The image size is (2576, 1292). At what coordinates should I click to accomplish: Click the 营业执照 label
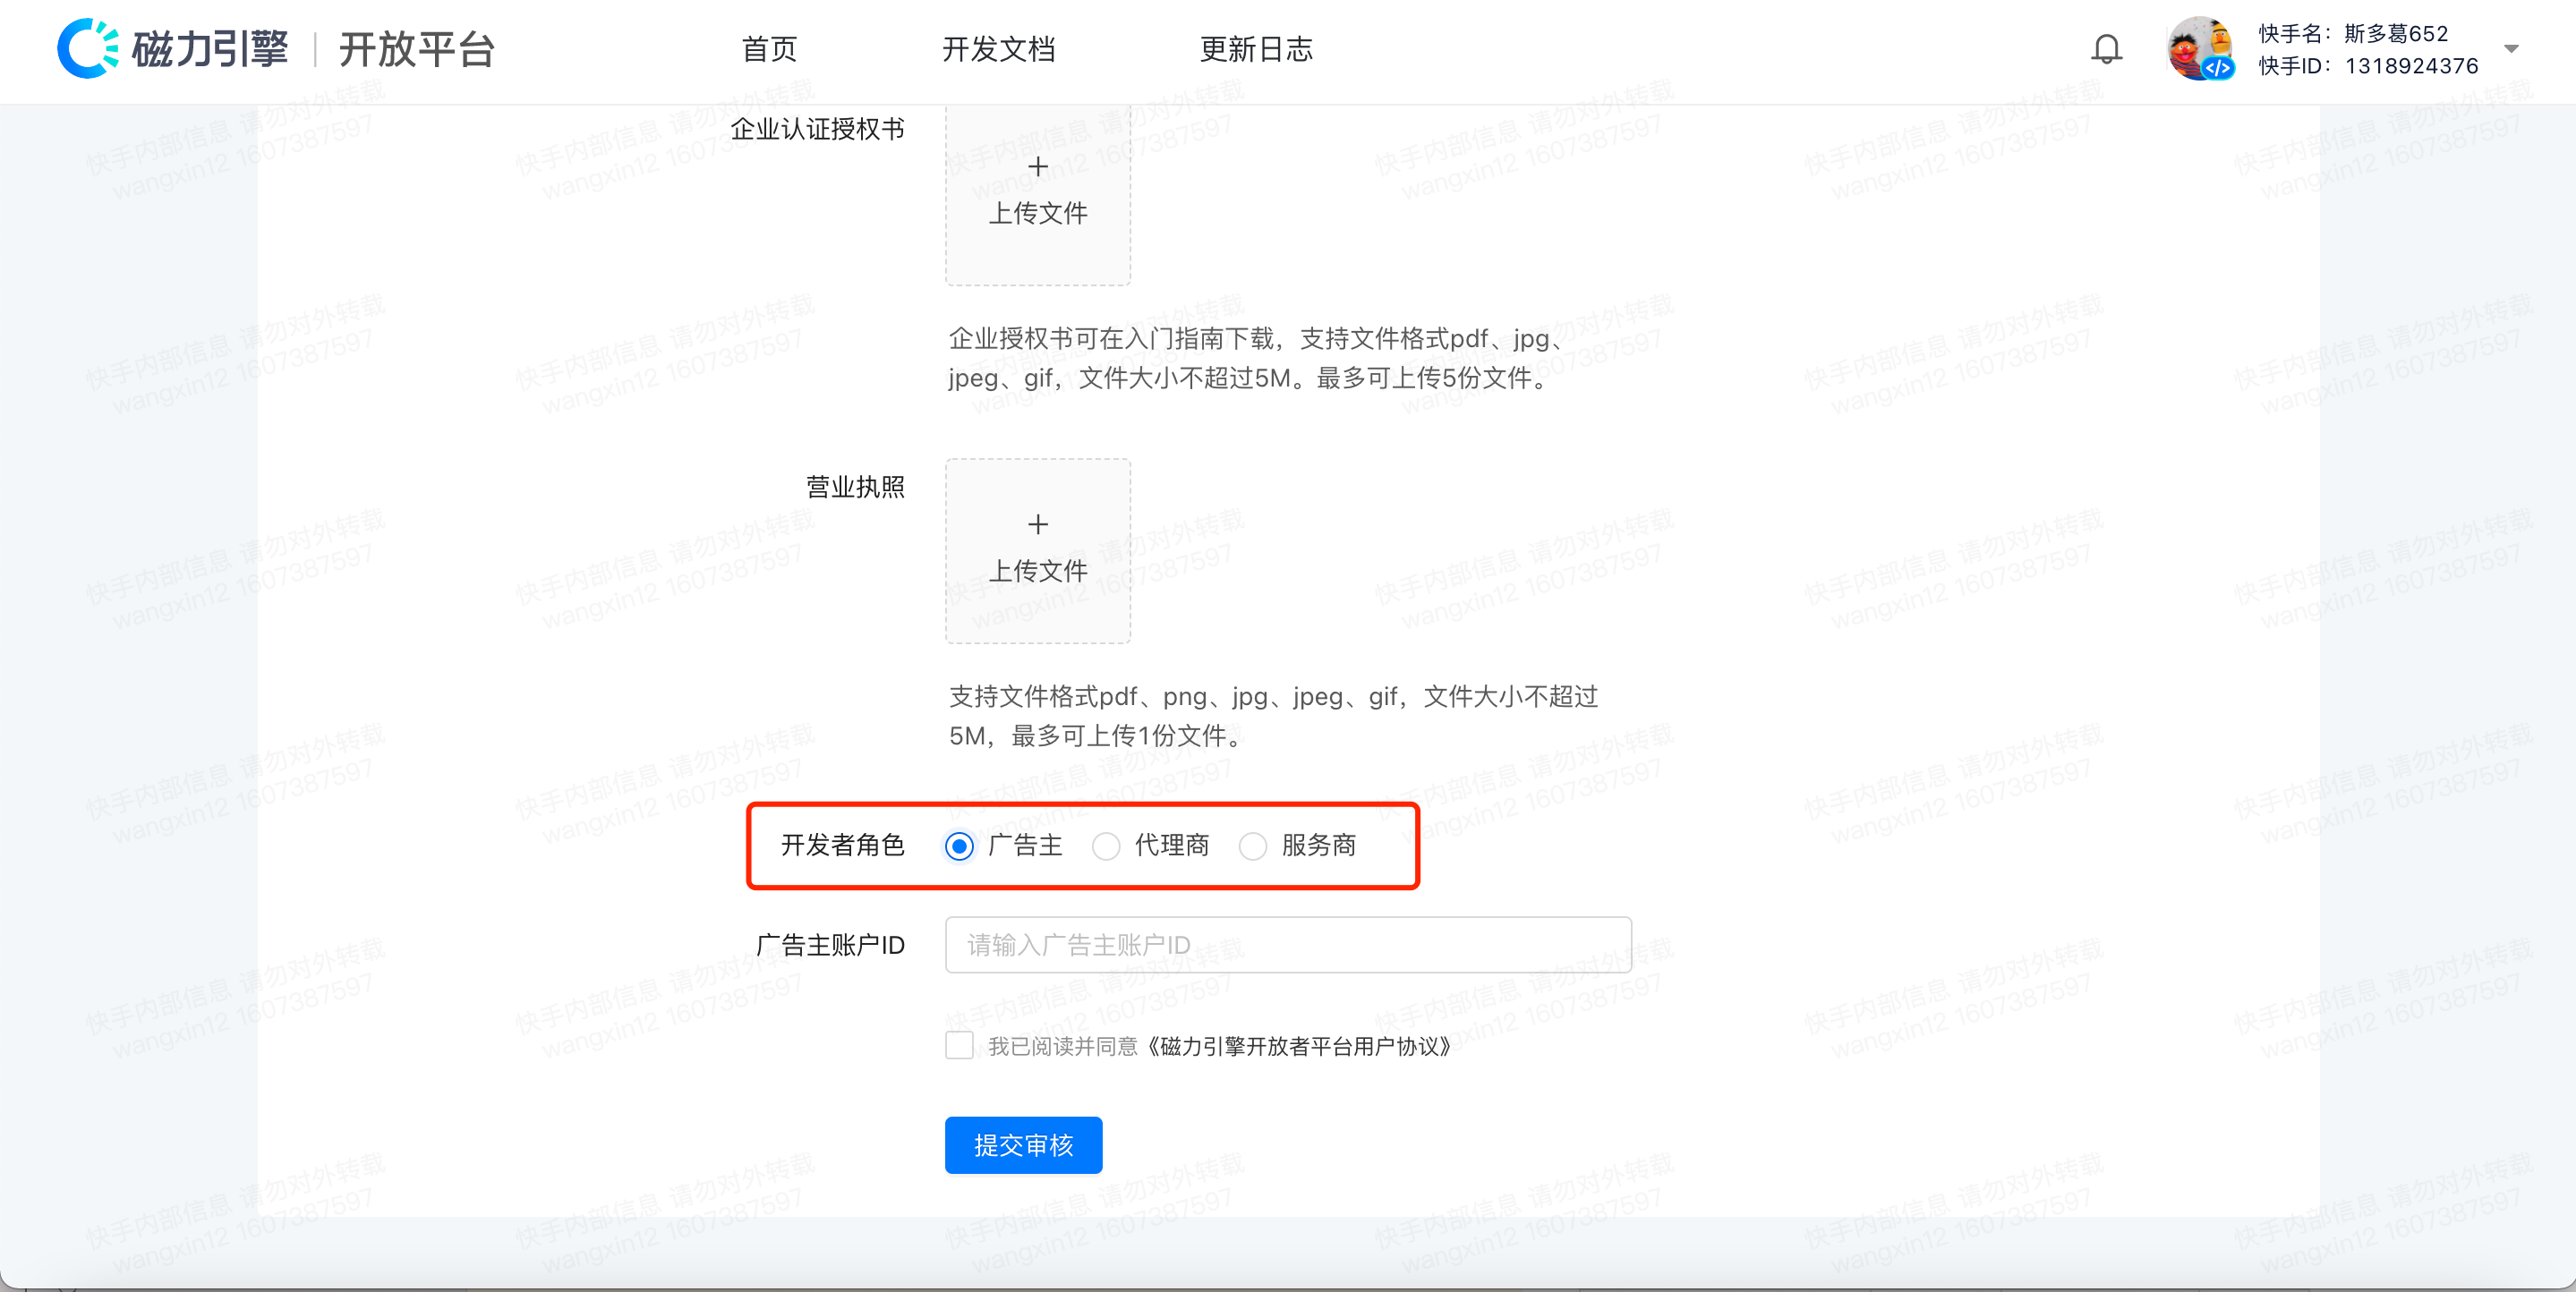[855, 487]
